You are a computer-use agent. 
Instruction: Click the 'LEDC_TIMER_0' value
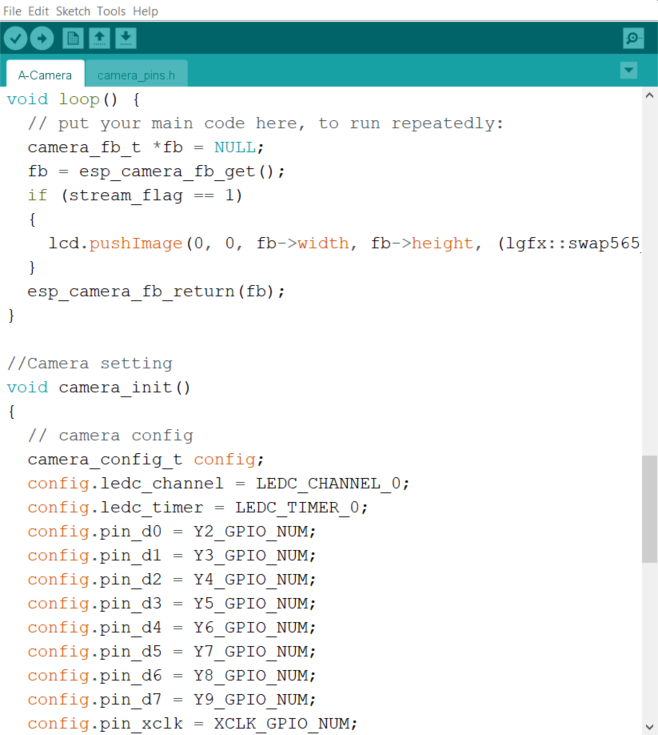pos(297,507)
